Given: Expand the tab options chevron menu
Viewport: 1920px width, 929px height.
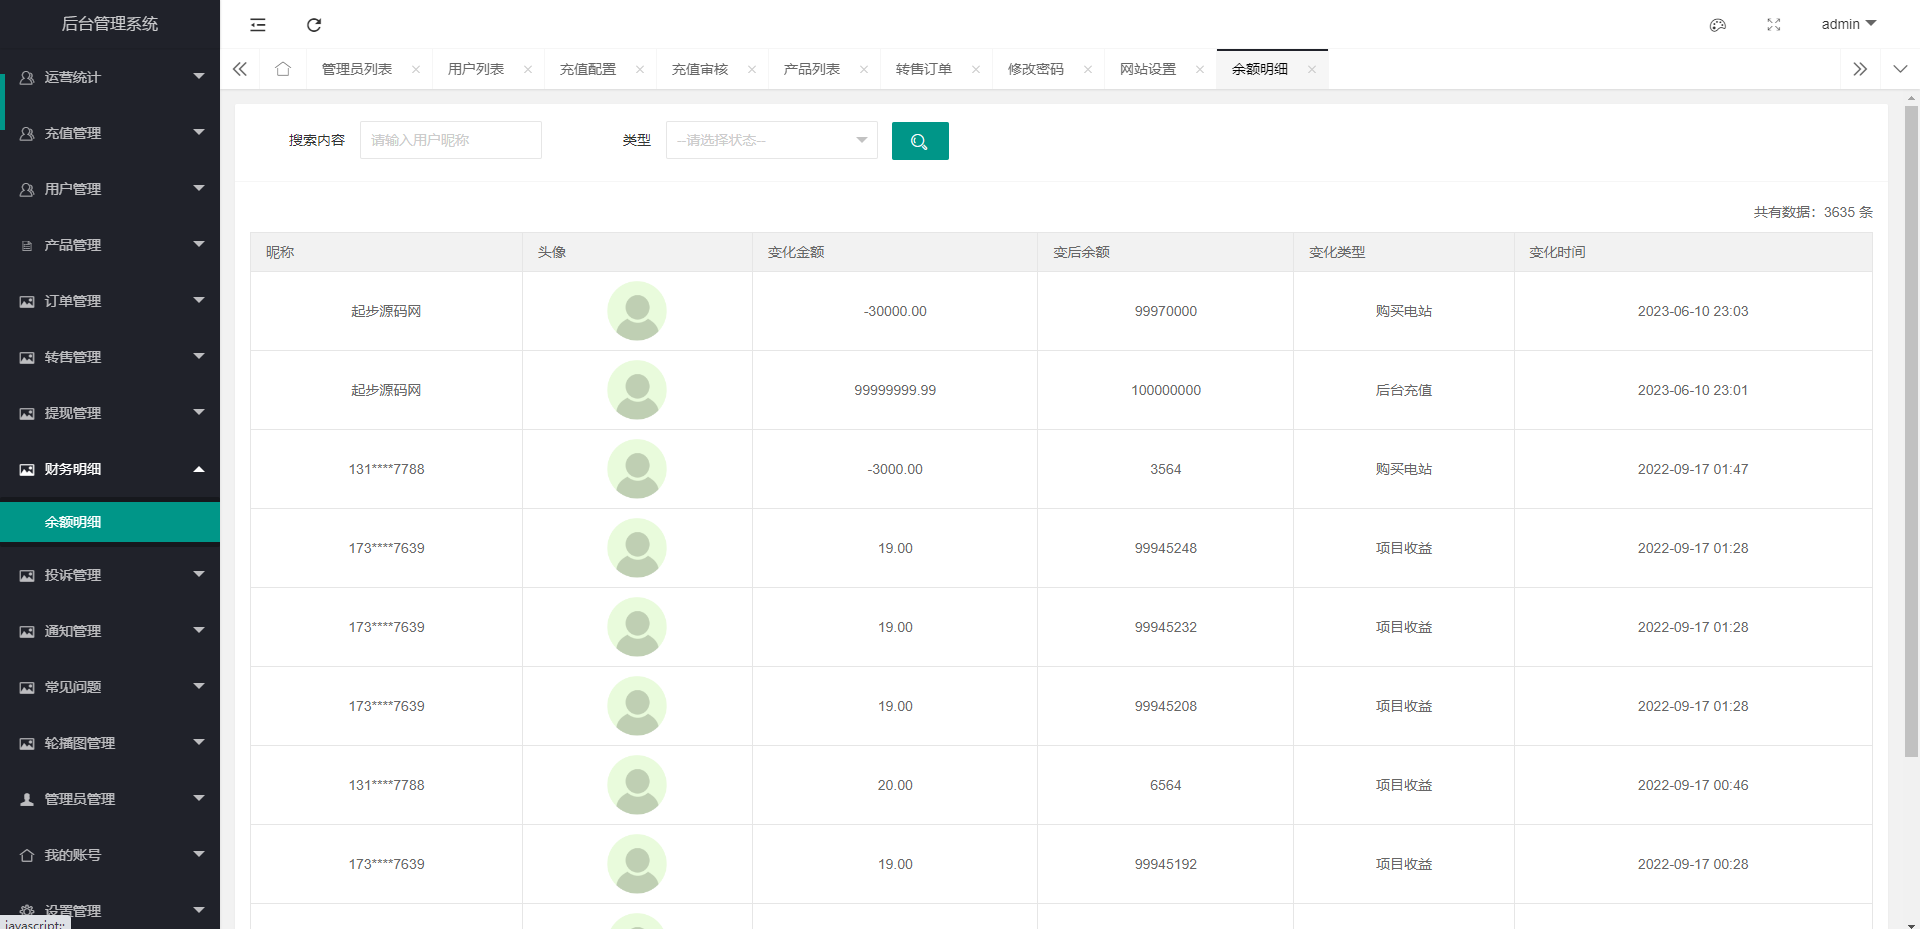Looking at the screenshot, I should [1899, 69].
